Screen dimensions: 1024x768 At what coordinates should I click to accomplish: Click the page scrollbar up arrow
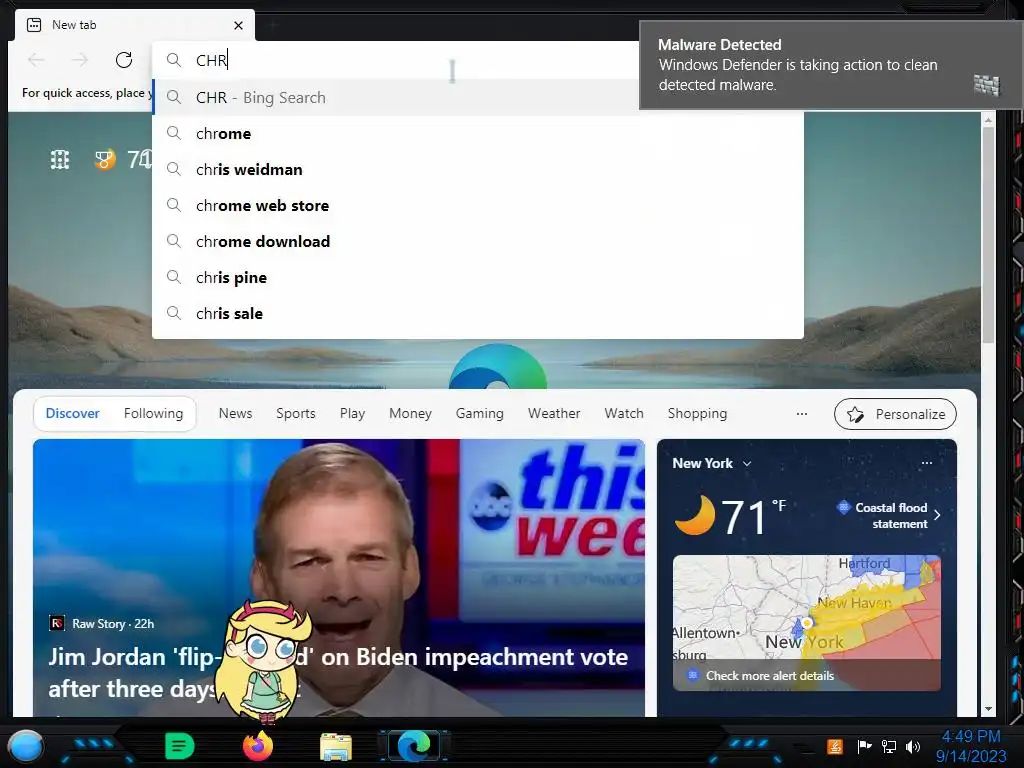988,120
